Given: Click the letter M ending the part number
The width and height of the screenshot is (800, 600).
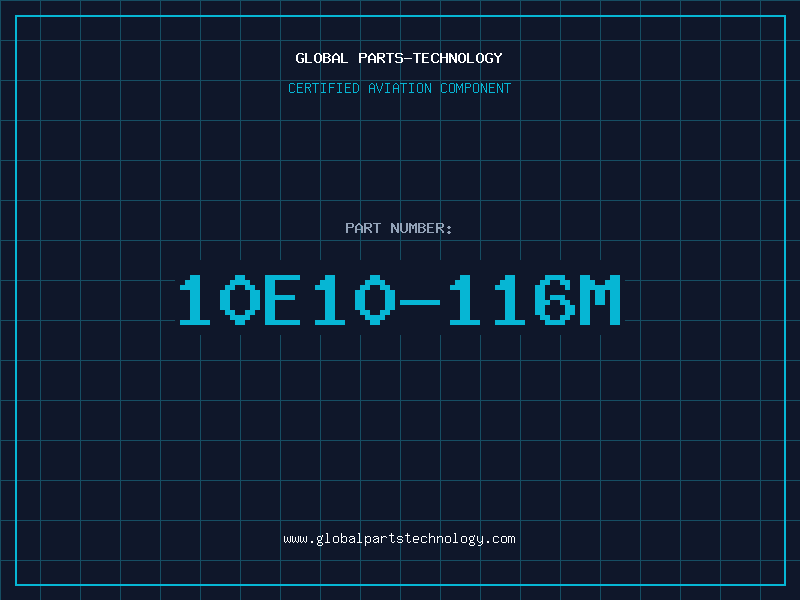Looking at the screenshot, I should (x=600, y=299).
